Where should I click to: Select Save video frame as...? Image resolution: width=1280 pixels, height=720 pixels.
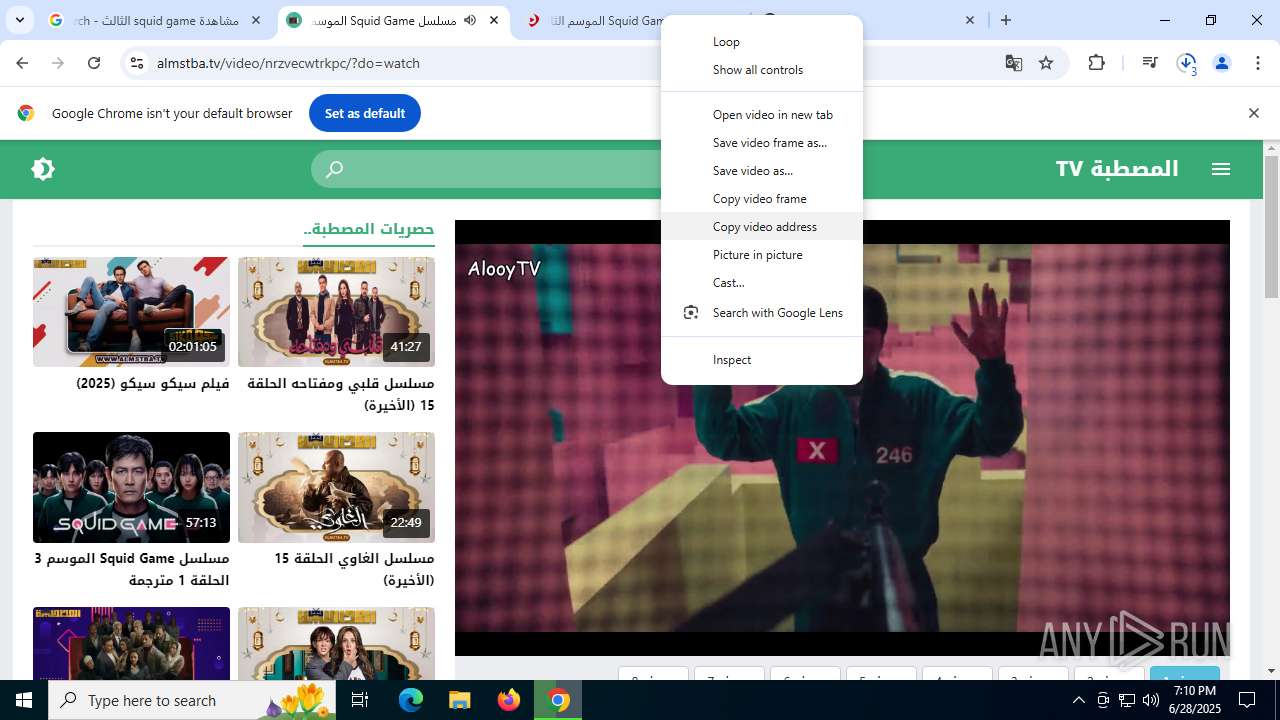[762, 143]
